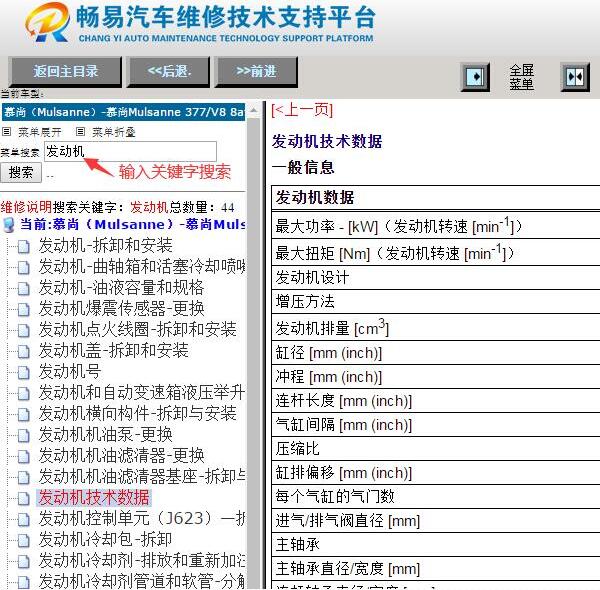Open 发动机横向构件-拆卸与安装 item
This screenshot has width=600, height=590.
point(137,414)
